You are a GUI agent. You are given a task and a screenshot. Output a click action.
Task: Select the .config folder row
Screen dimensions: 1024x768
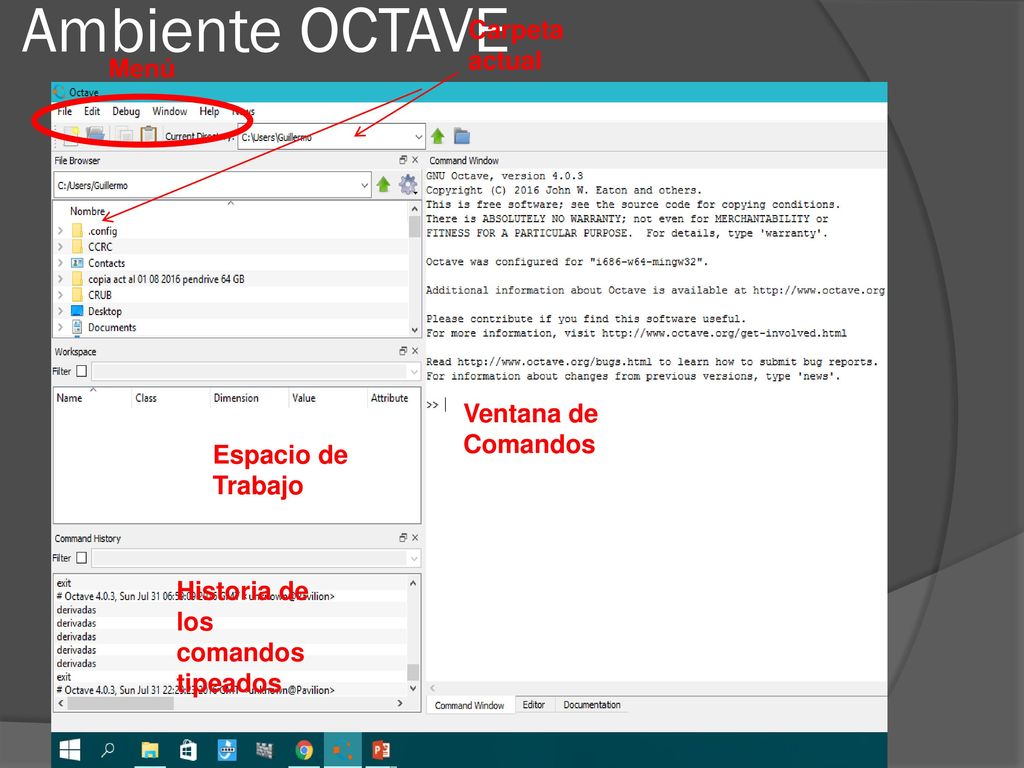coord(231,231)
